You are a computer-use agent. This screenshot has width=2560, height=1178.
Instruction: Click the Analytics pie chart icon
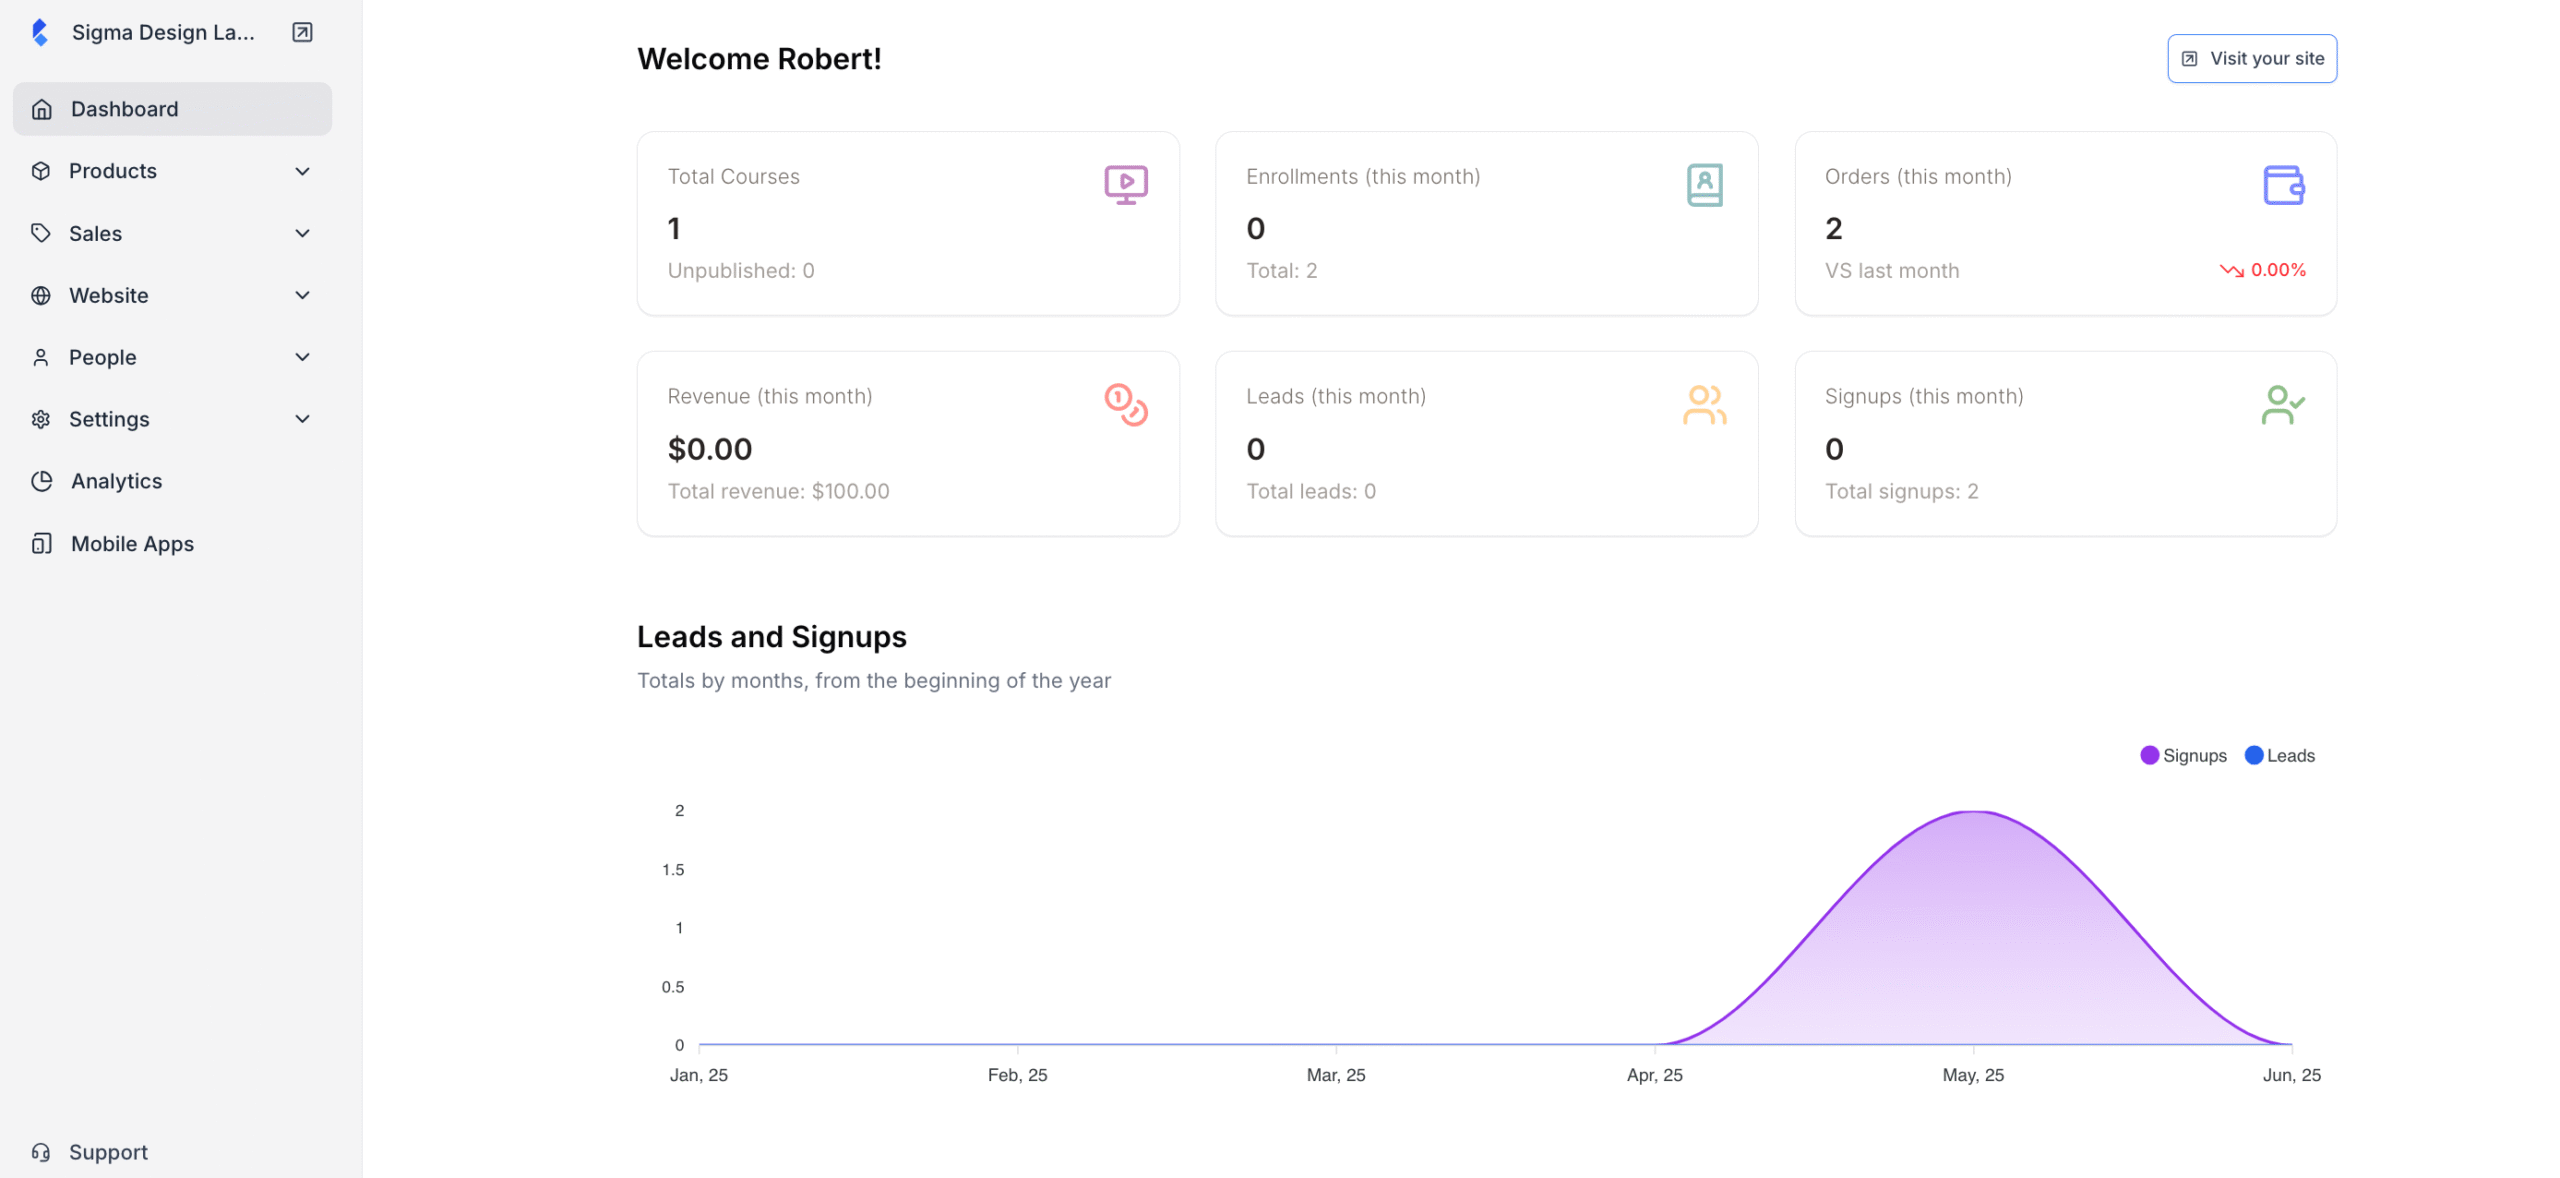pos(41,481)
